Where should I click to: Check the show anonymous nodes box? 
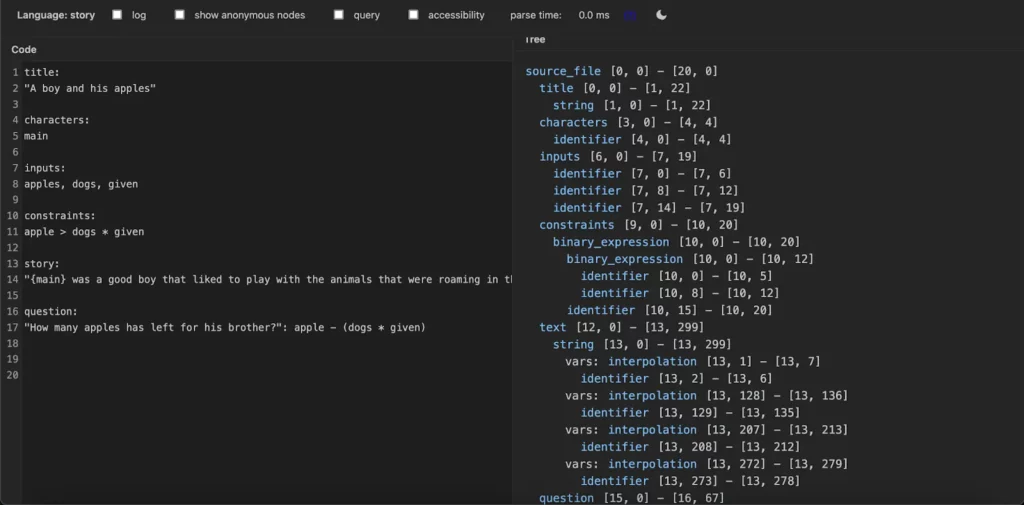(x=180, y=15)
